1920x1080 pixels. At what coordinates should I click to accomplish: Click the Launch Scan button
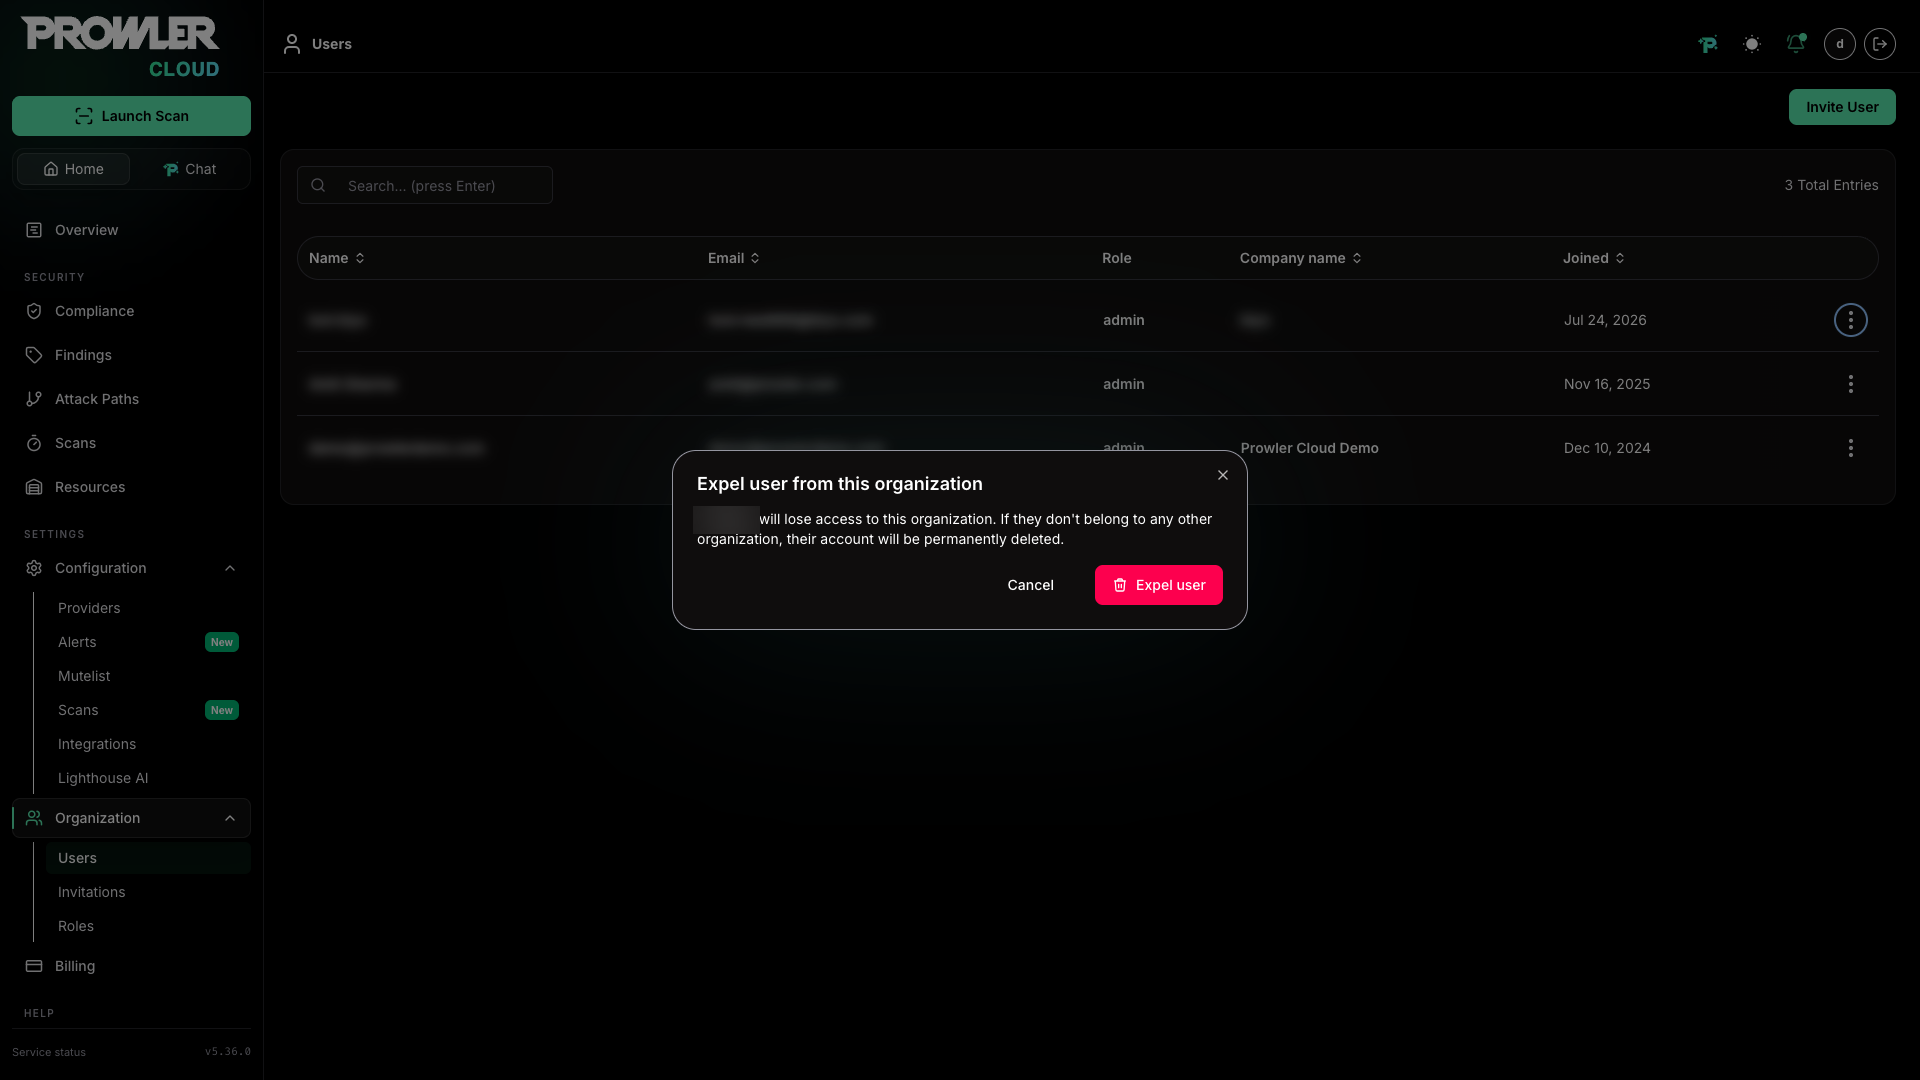[x=131, y=116]
